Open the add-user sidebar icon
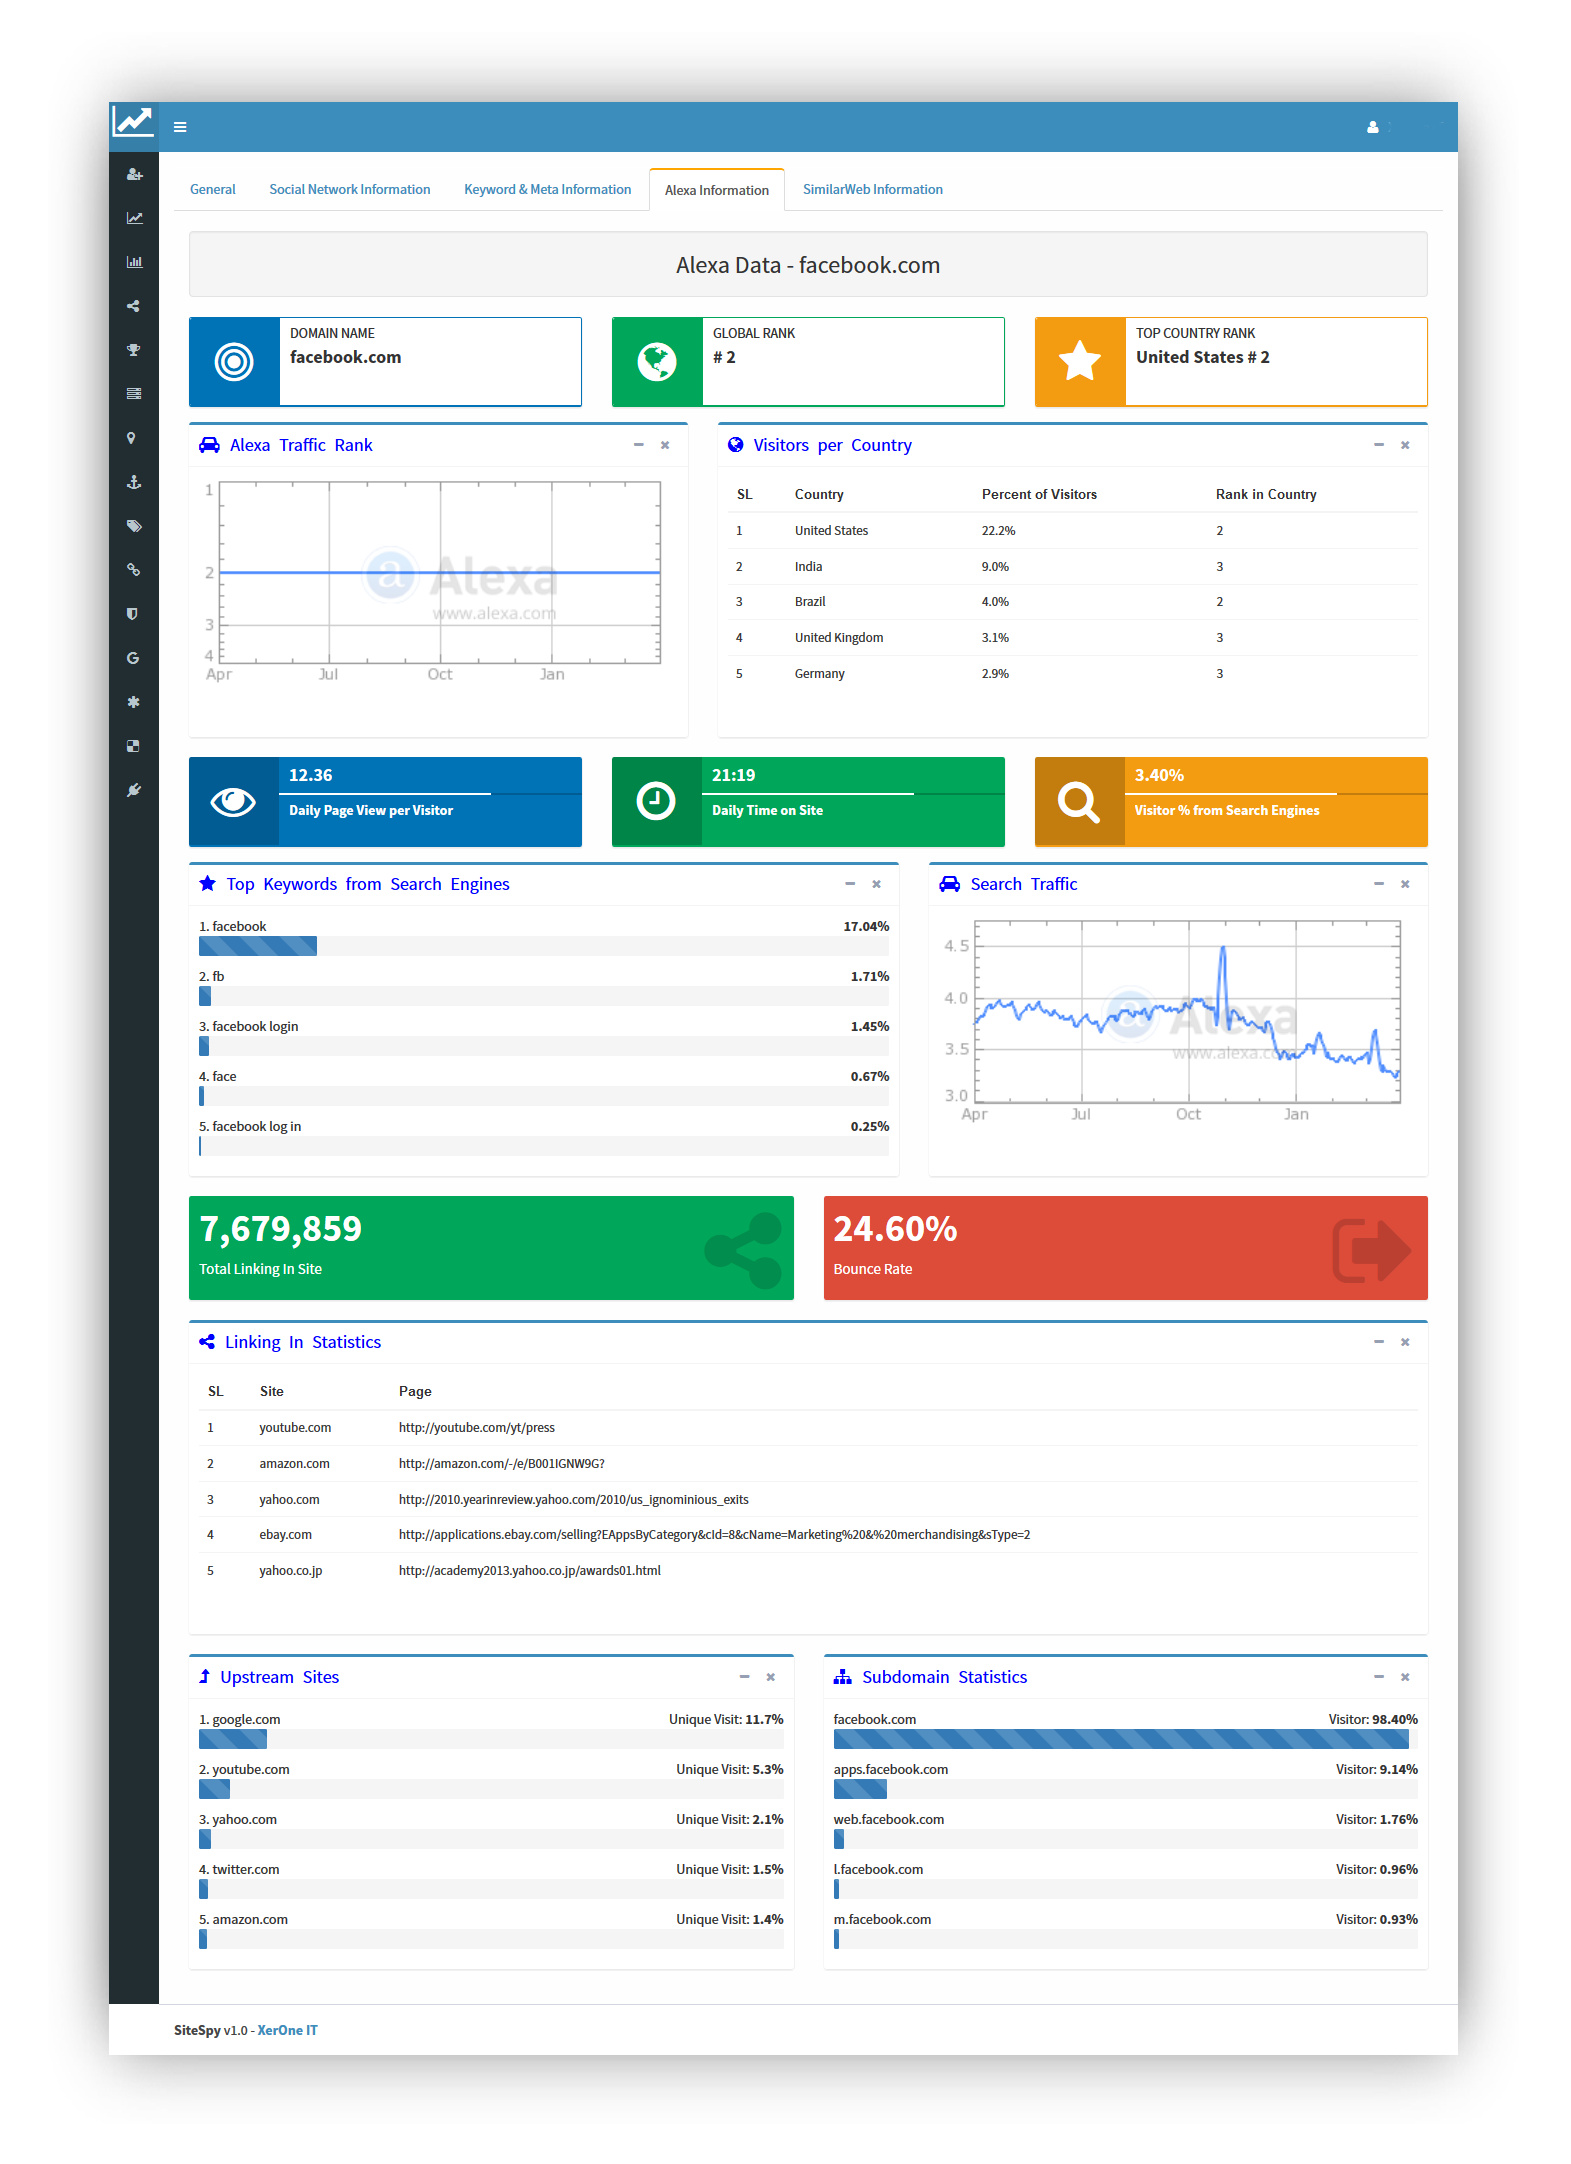Image resolution: width=1571 pixels, height=2164 pixels. 134,174
